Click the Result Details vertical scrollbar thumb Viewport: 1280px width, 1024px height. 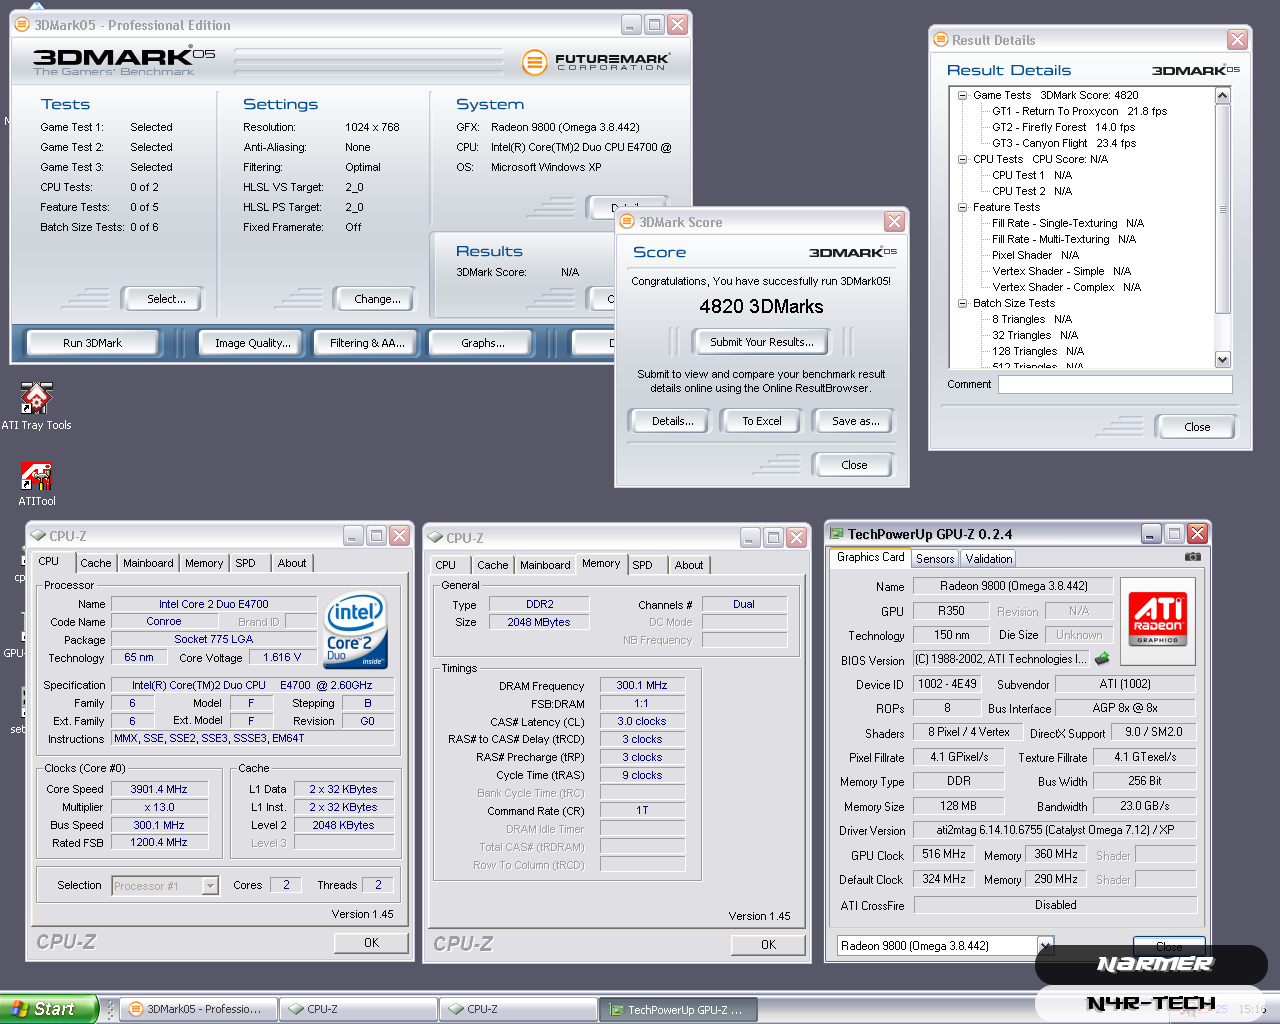[1223, 209]
